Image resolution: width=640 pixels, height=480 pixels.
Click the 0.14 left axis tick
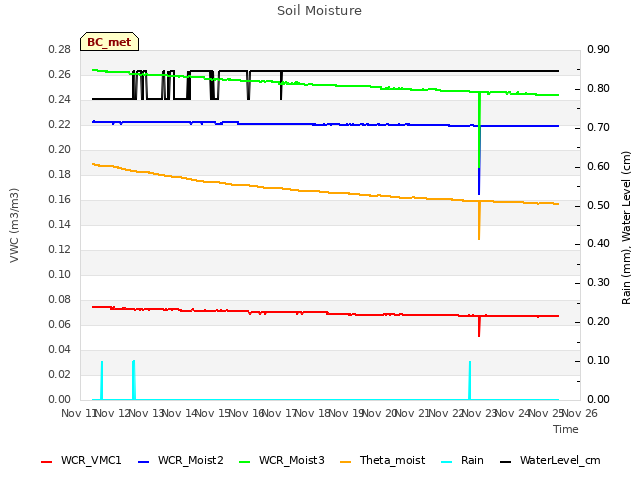tap(60, 224)
